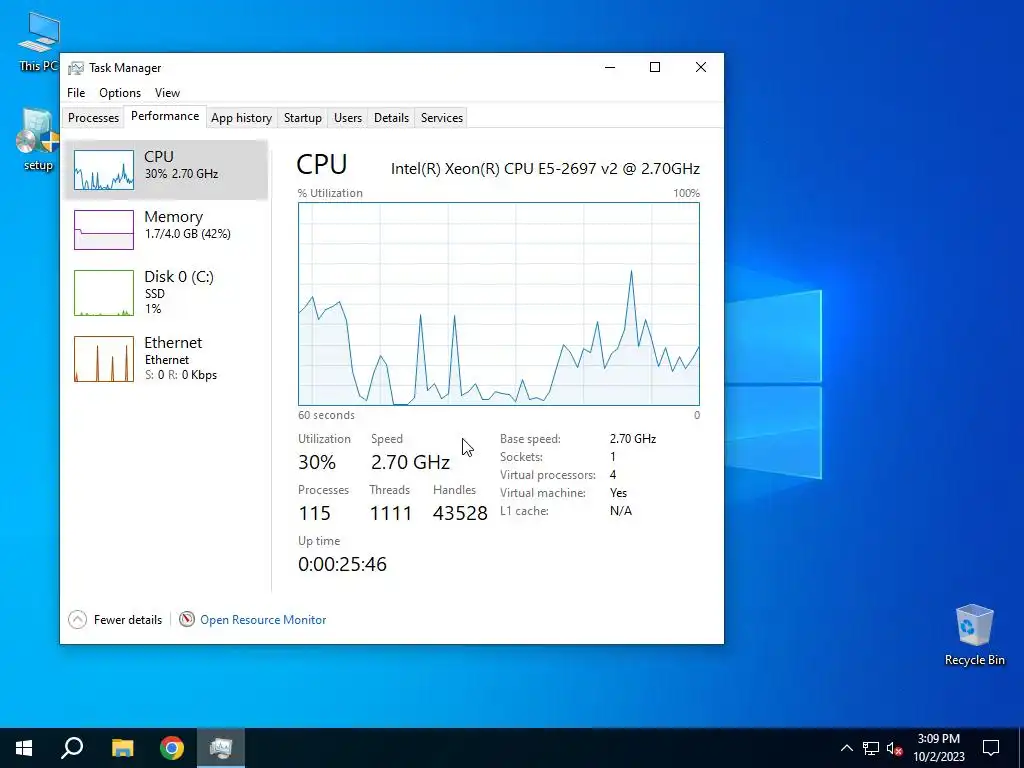Viewport: 1024px width, 768px height.
Task: Click the 1111 threads count
Action: pos(391,513)
